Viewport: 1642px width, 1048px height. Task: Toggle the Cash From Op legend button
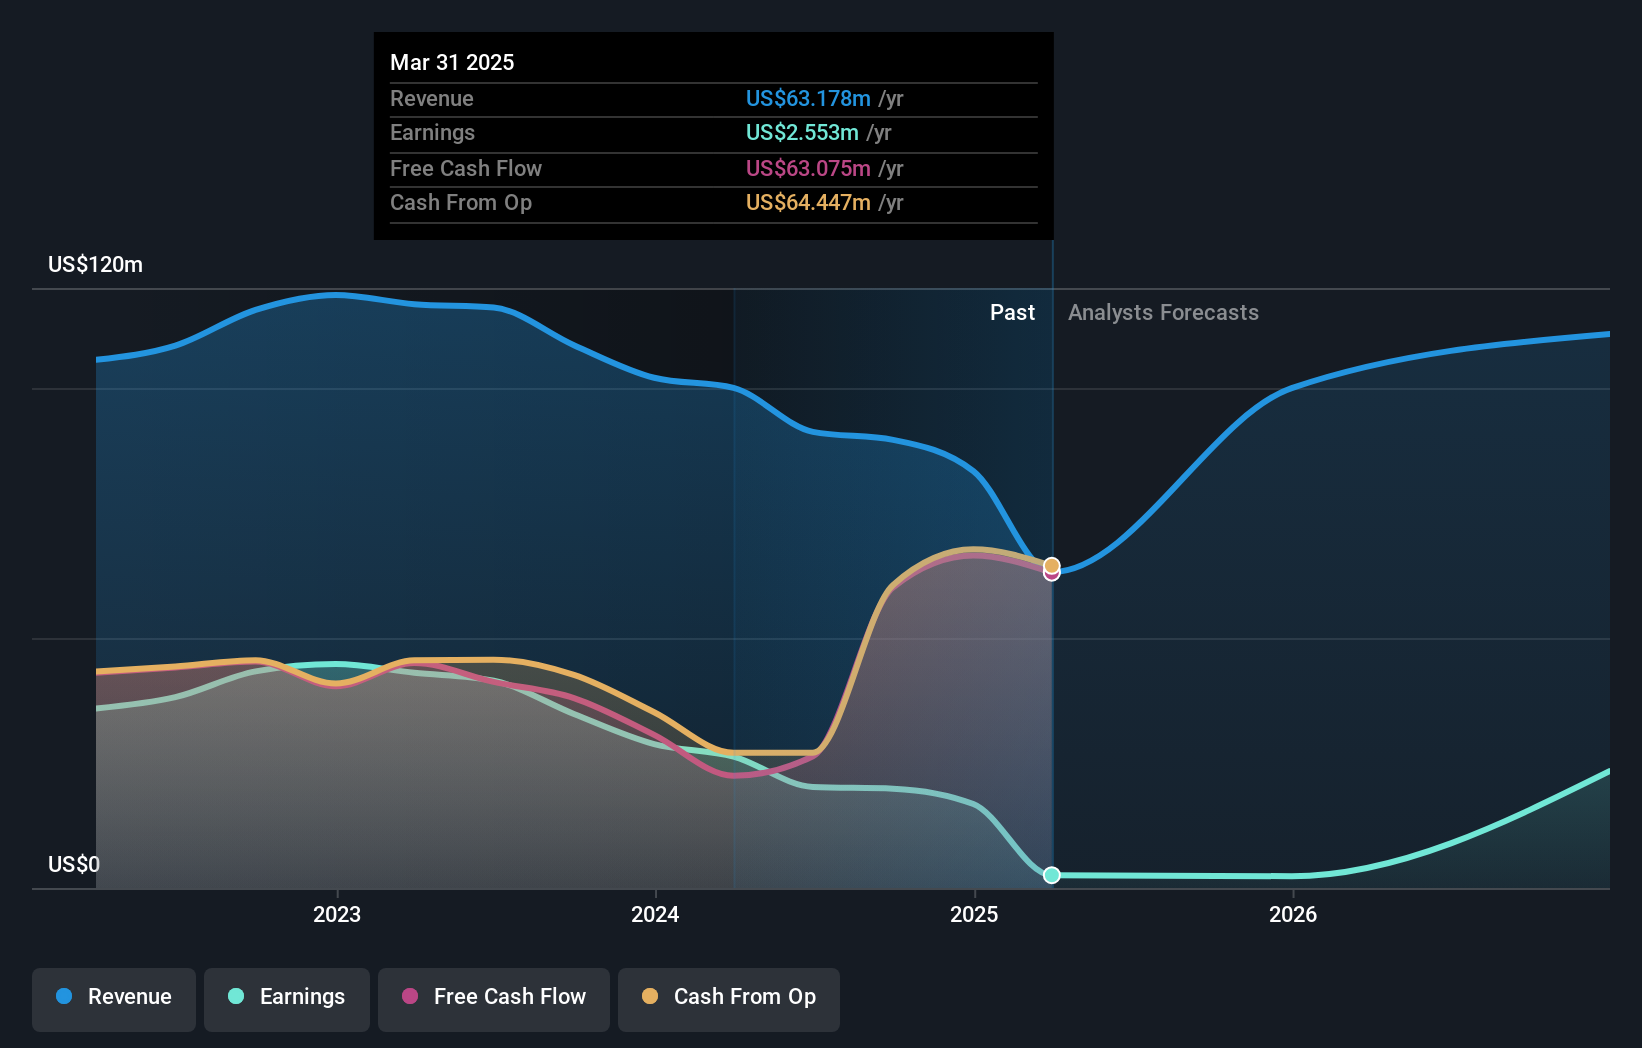tap(729, 999)
